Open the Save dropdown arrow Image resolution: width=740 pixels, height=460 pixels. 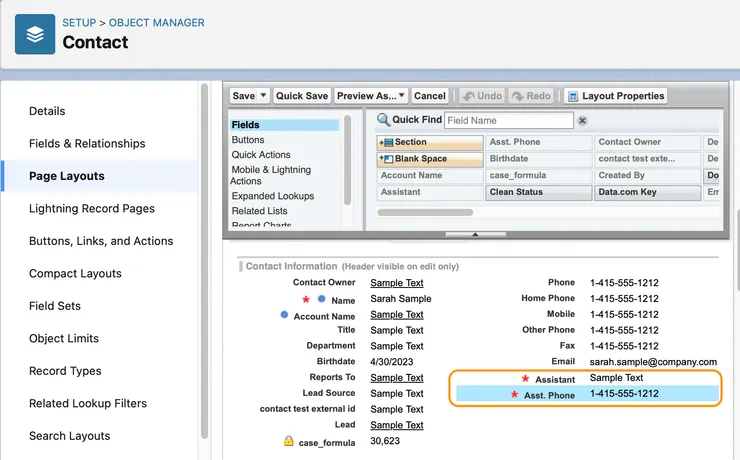pos(264,96)
